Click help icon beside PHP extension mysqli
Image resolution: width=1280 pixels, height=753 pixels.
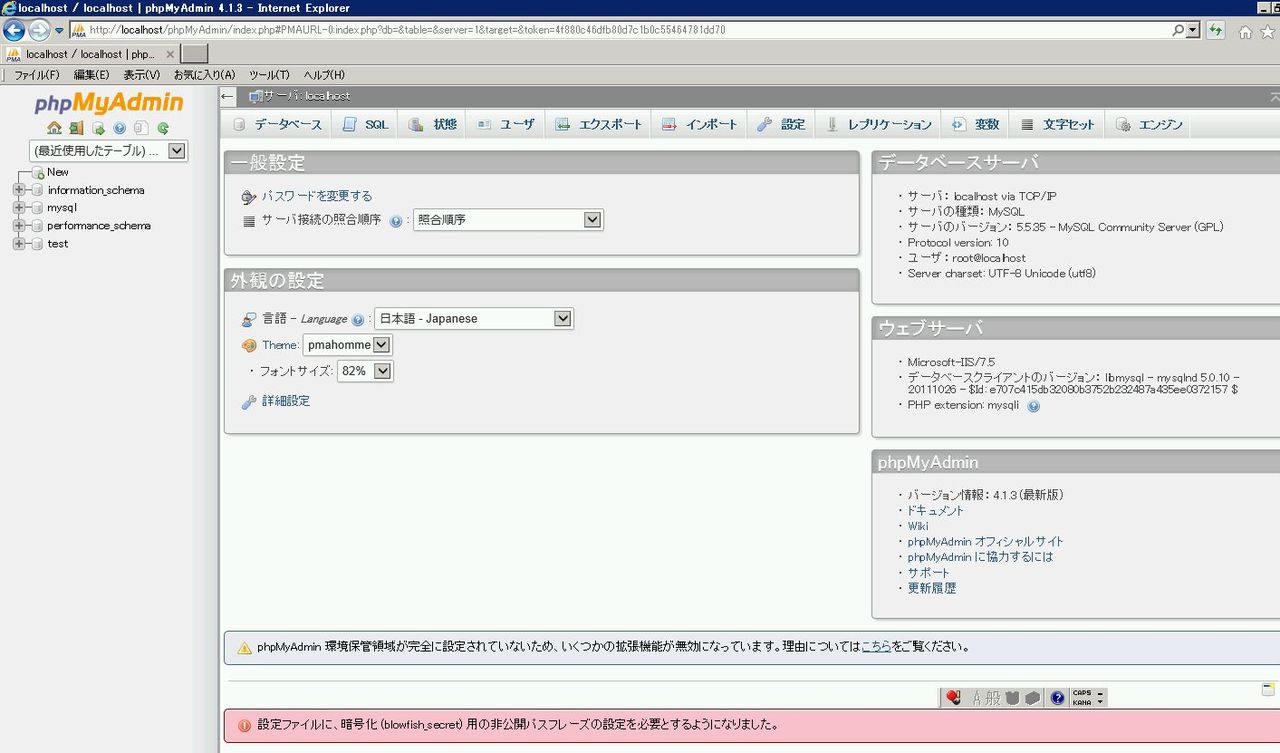[x=1034, y=406]
